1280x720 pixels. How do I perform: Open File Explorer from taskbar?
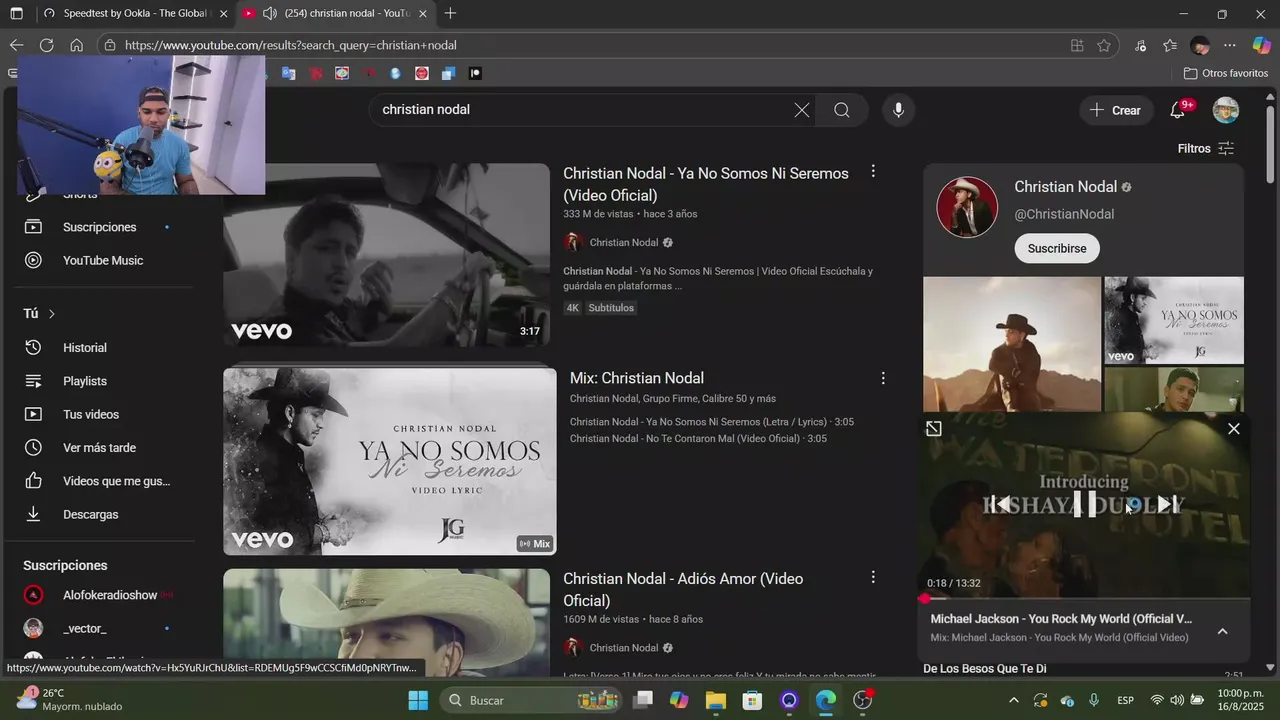tap(716, 700)
